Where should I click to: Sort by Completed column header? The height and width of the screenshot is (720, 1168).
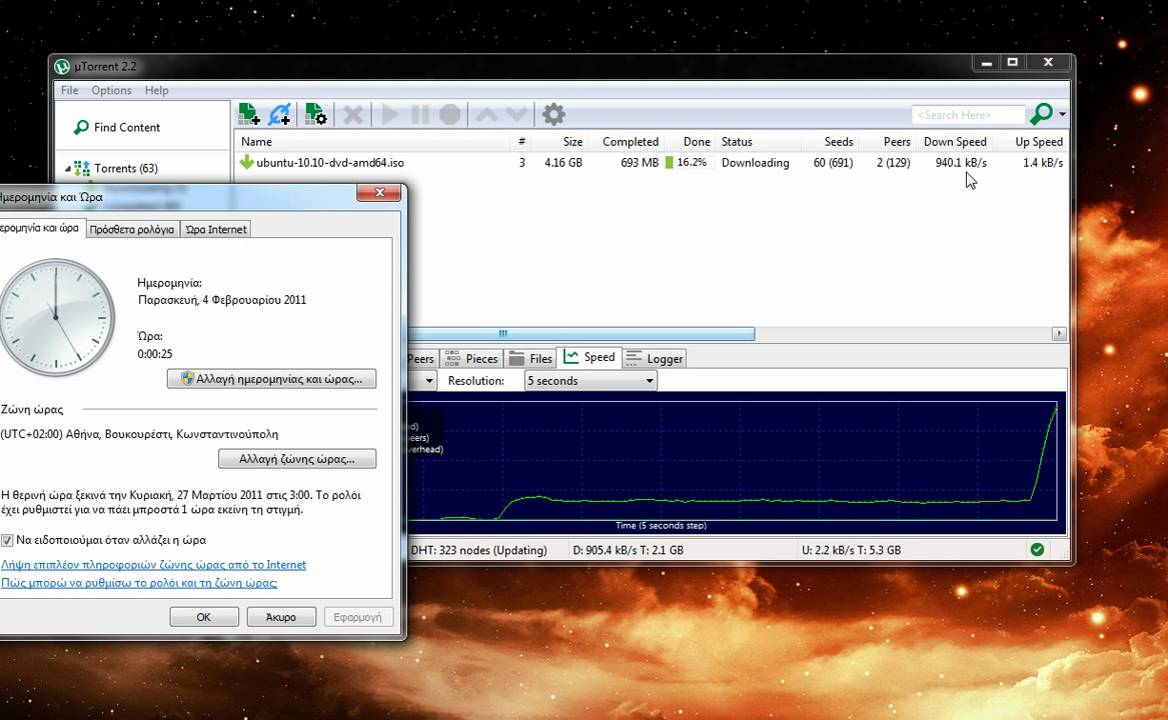pyautogui.click(x=630, y=141)
